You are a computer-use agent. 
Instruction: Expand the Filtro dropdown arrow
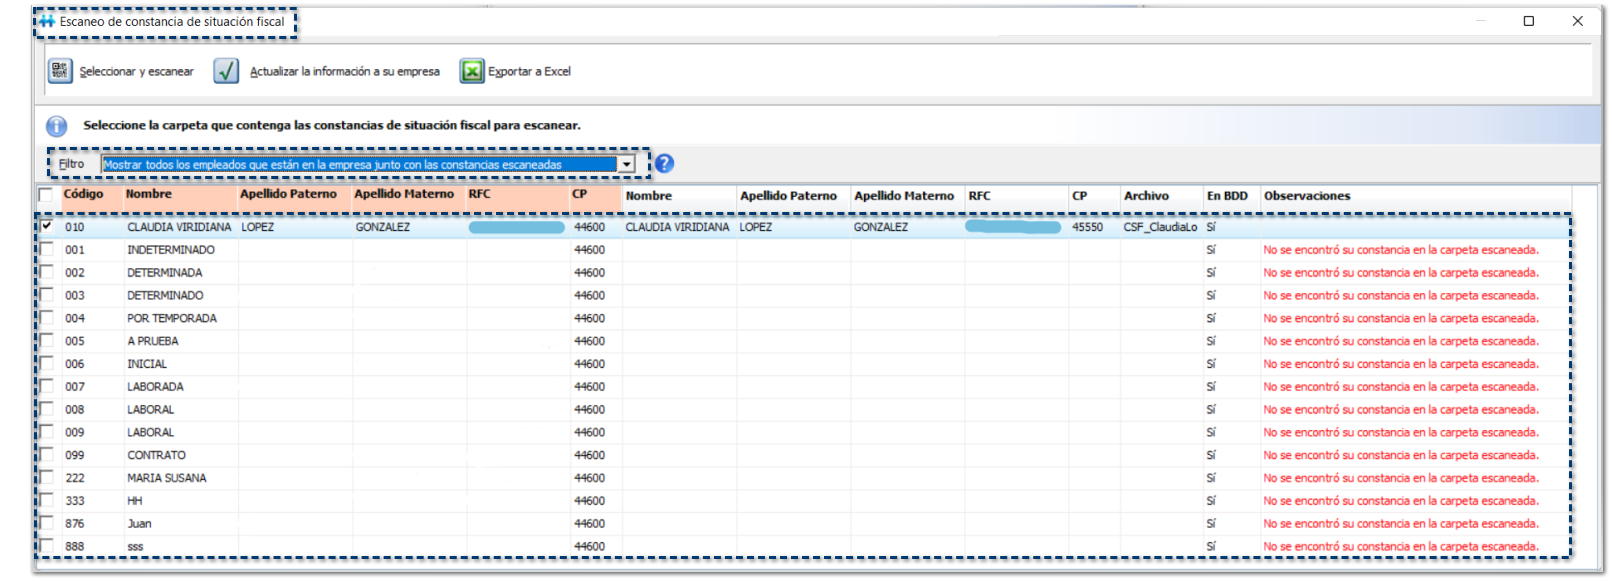[626, 165]
